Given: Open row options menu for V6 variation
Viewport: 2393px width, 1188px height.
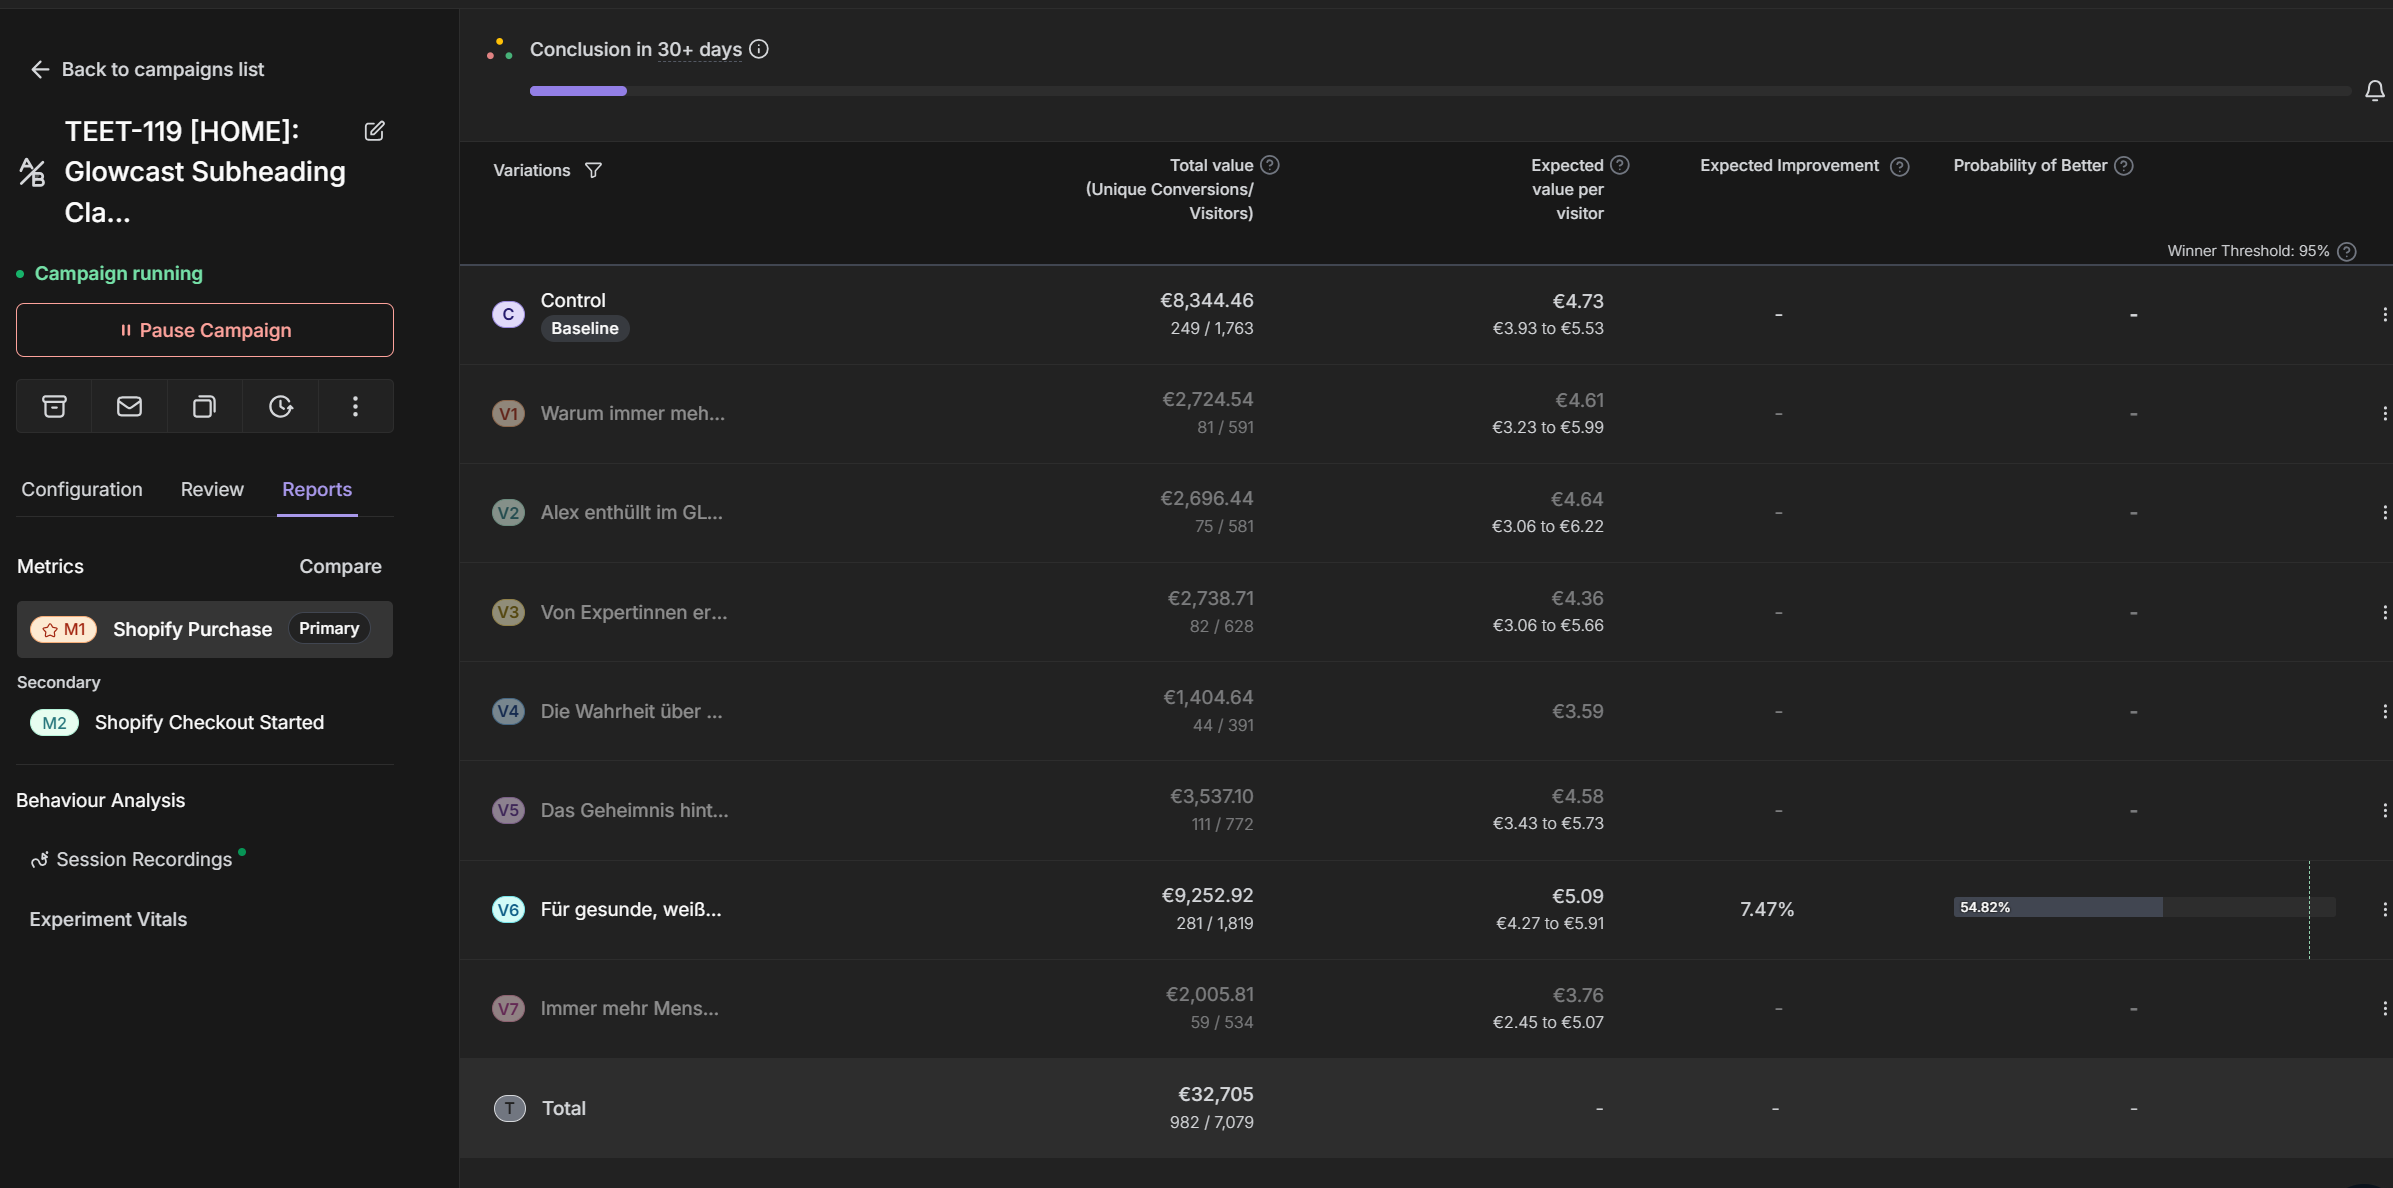Looking at the screenshot, I should [x=2384, y=909].
